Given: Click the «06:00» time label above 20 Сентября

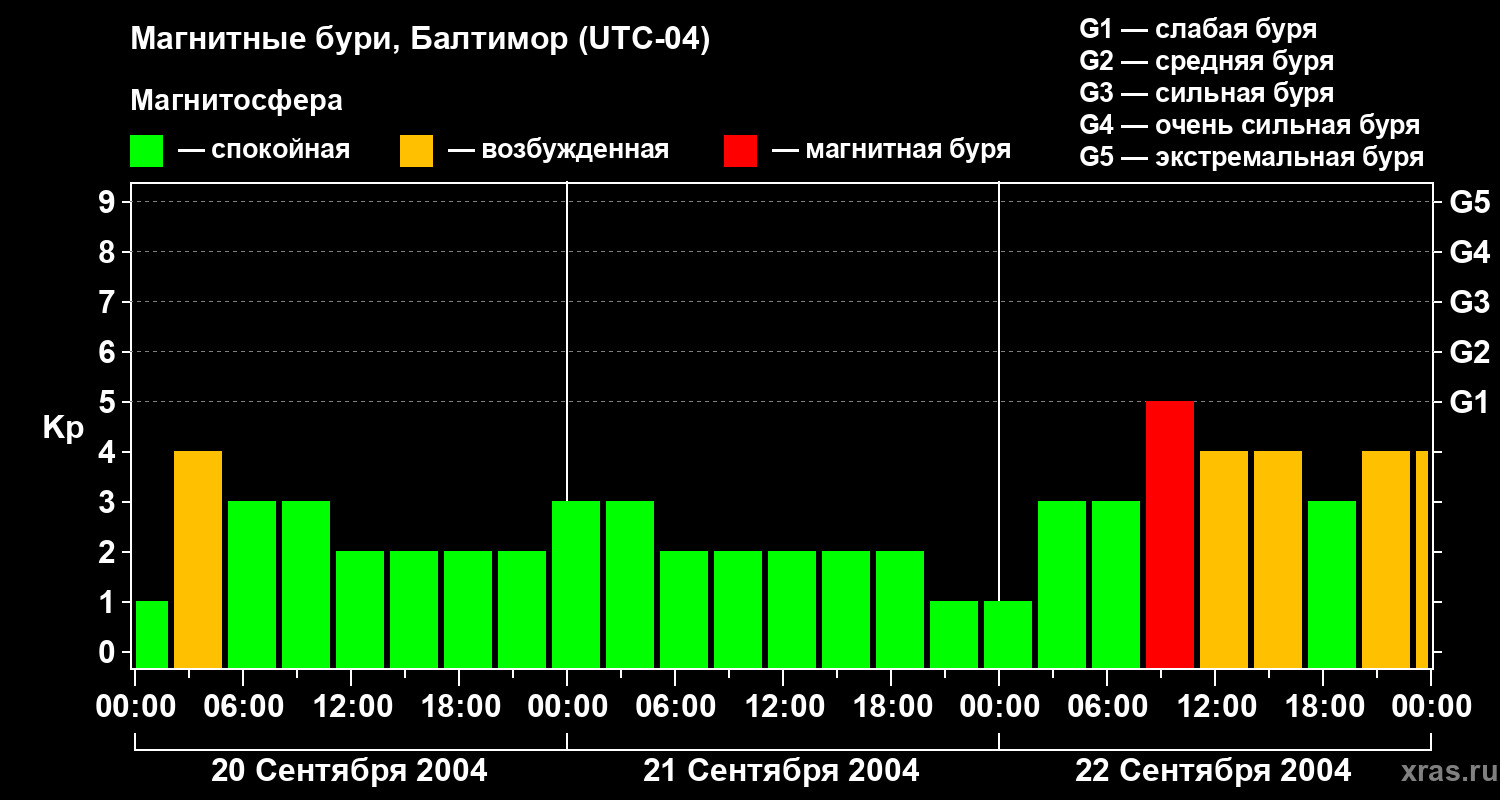Looking at the screenshot, I should coord(242,706).
